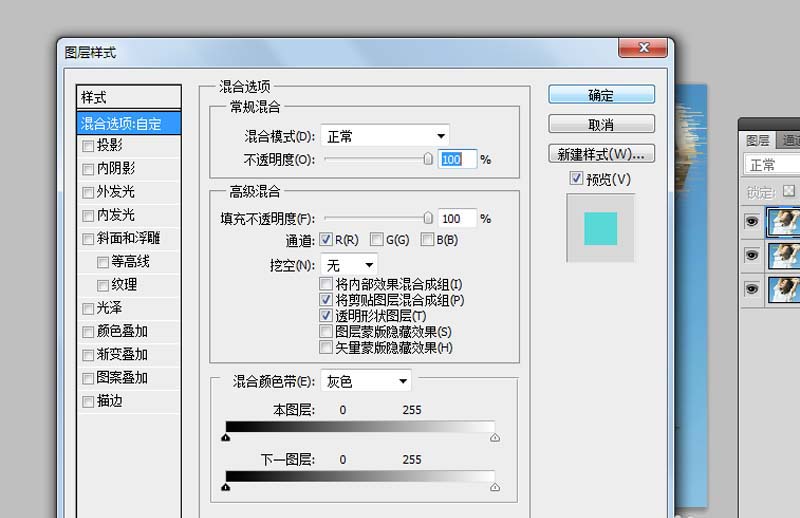Click 下一图层 white point slider triangle
Viewport: 800px width, 518px height.
[495, 487]
